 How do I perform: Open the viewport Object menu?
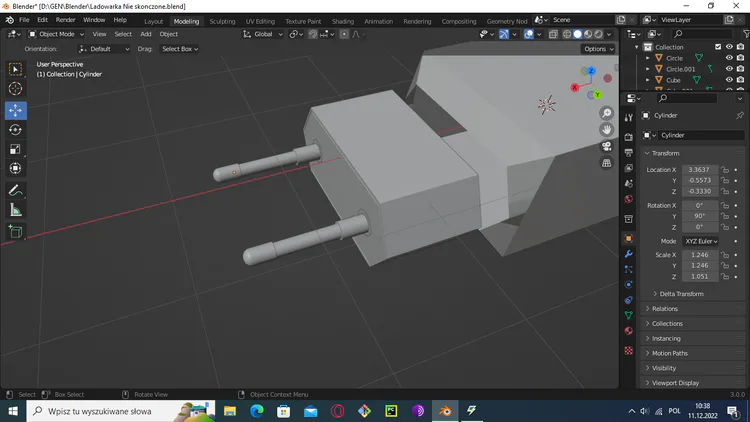[x=168, y=34]
